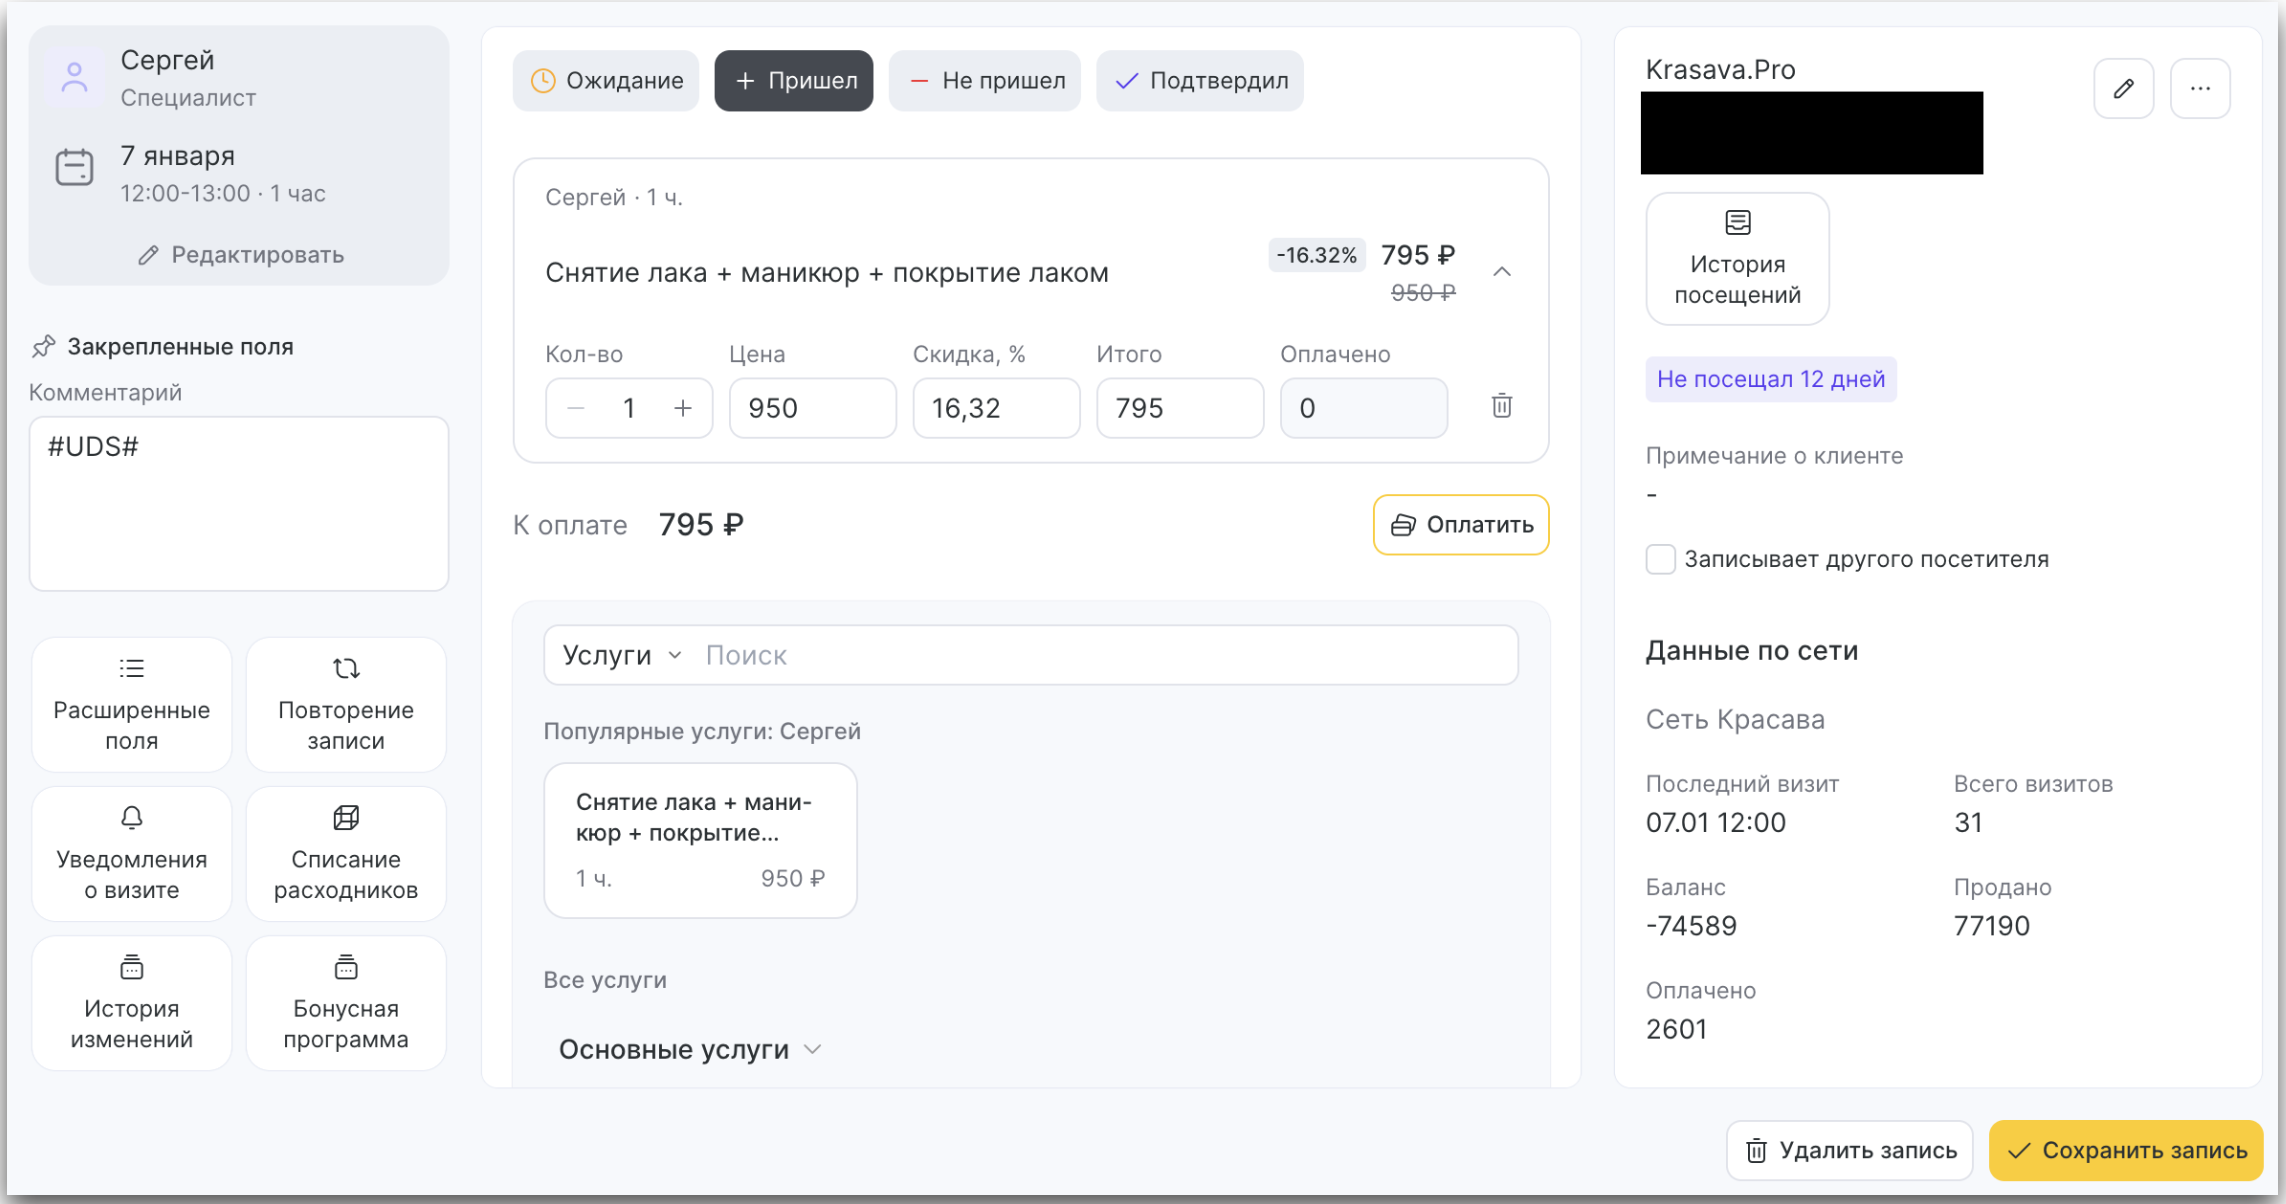Open Списание расходников tile
2286x1204 pixels.
pos(346,854)
